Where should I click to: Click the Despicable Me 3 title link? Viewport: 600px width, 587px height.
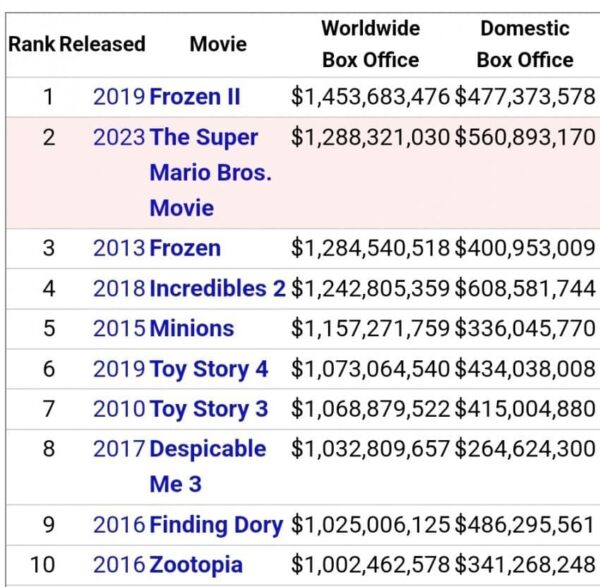207,466
